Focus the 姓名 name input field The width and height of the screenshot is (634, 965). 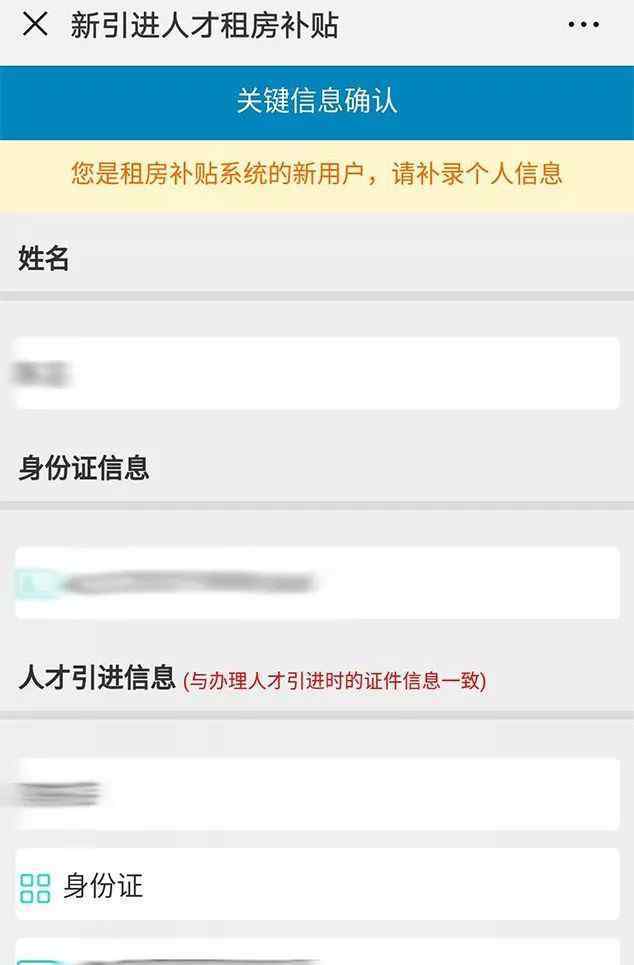[317, 374]
